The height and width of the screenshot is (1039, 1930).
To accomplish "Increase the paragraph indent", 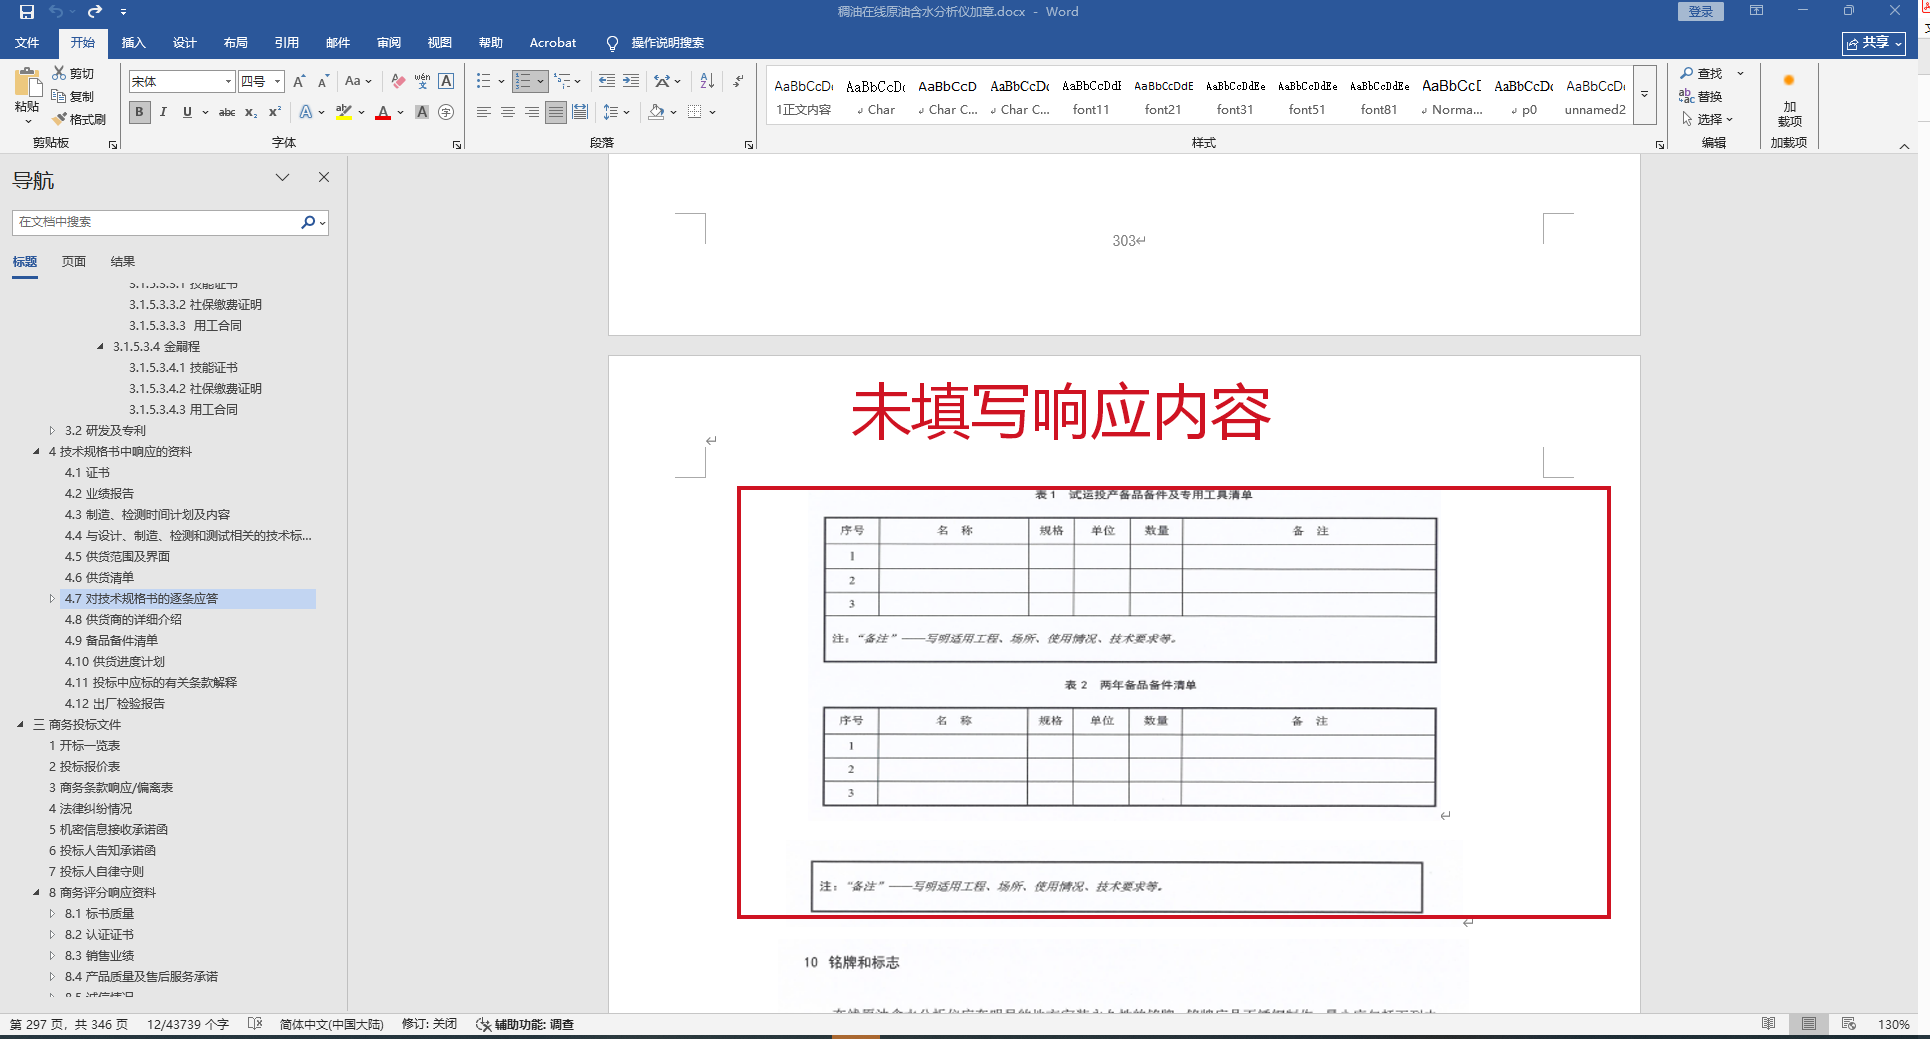I will click(x=631, y=81).
